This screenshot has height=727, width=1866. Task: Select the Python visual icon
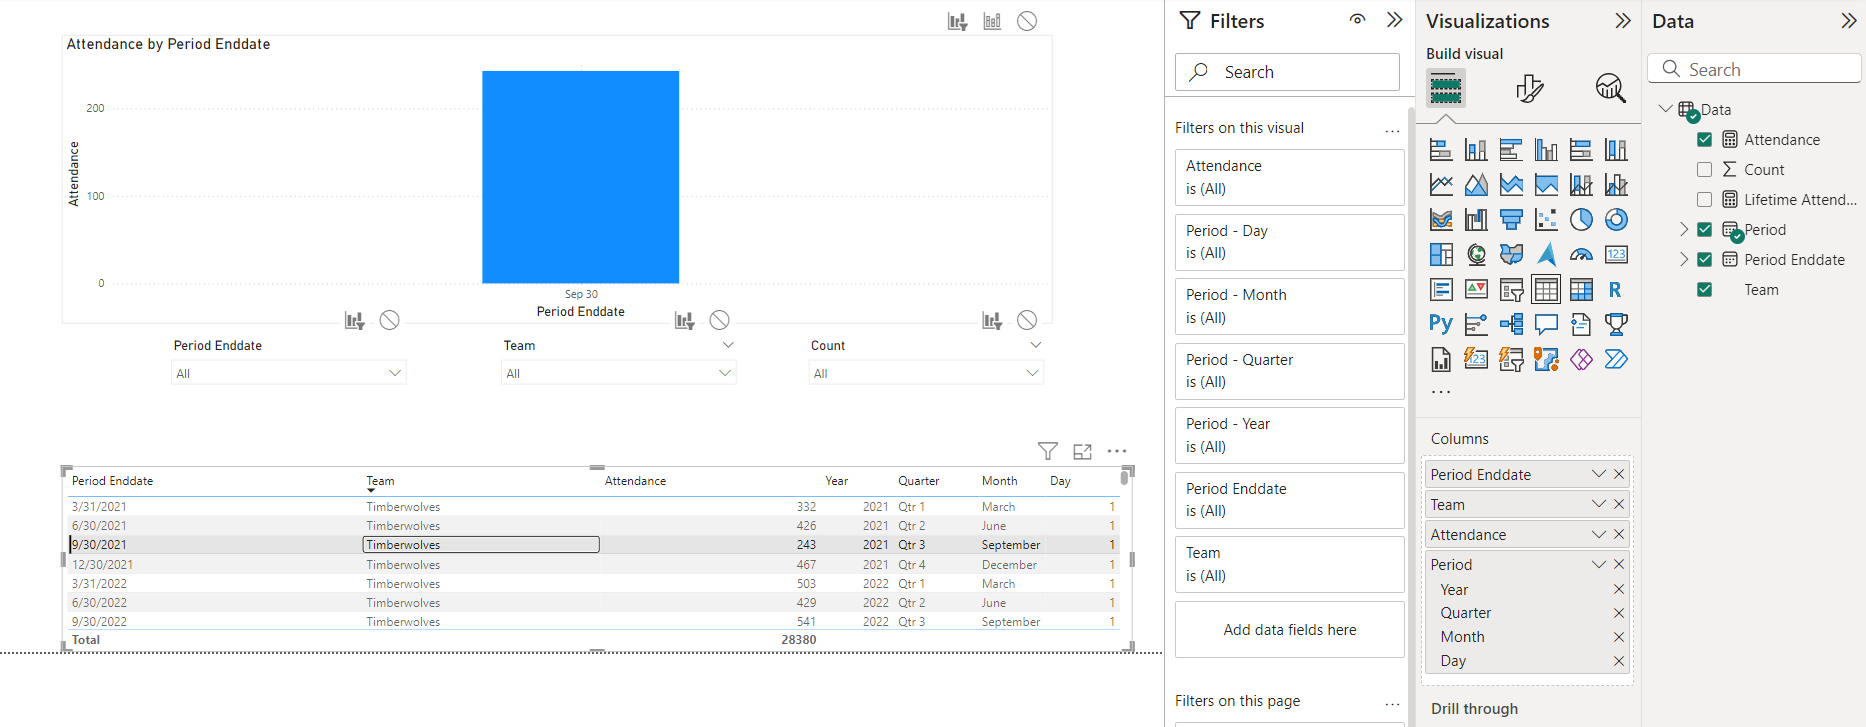(1441, 324)
